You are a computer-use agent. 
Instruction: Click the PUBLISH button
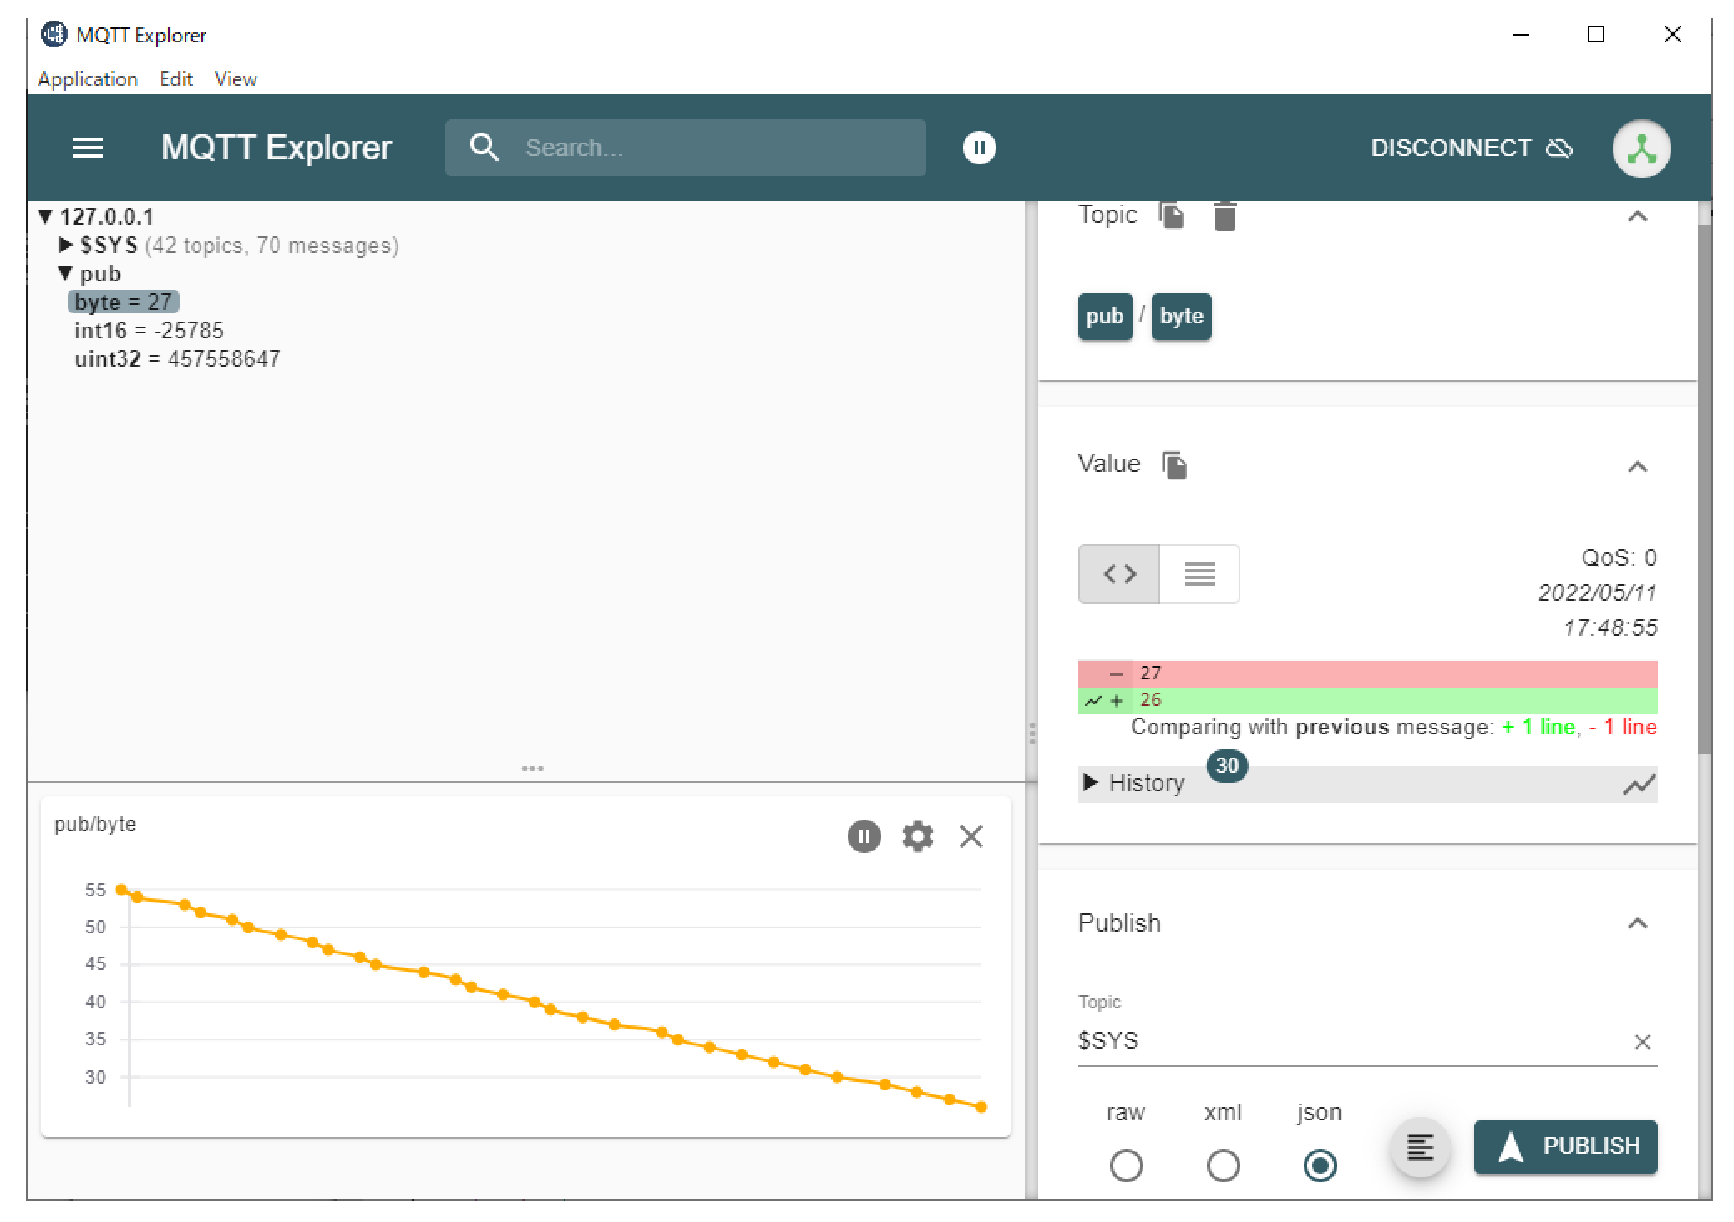point(1565,1146)
